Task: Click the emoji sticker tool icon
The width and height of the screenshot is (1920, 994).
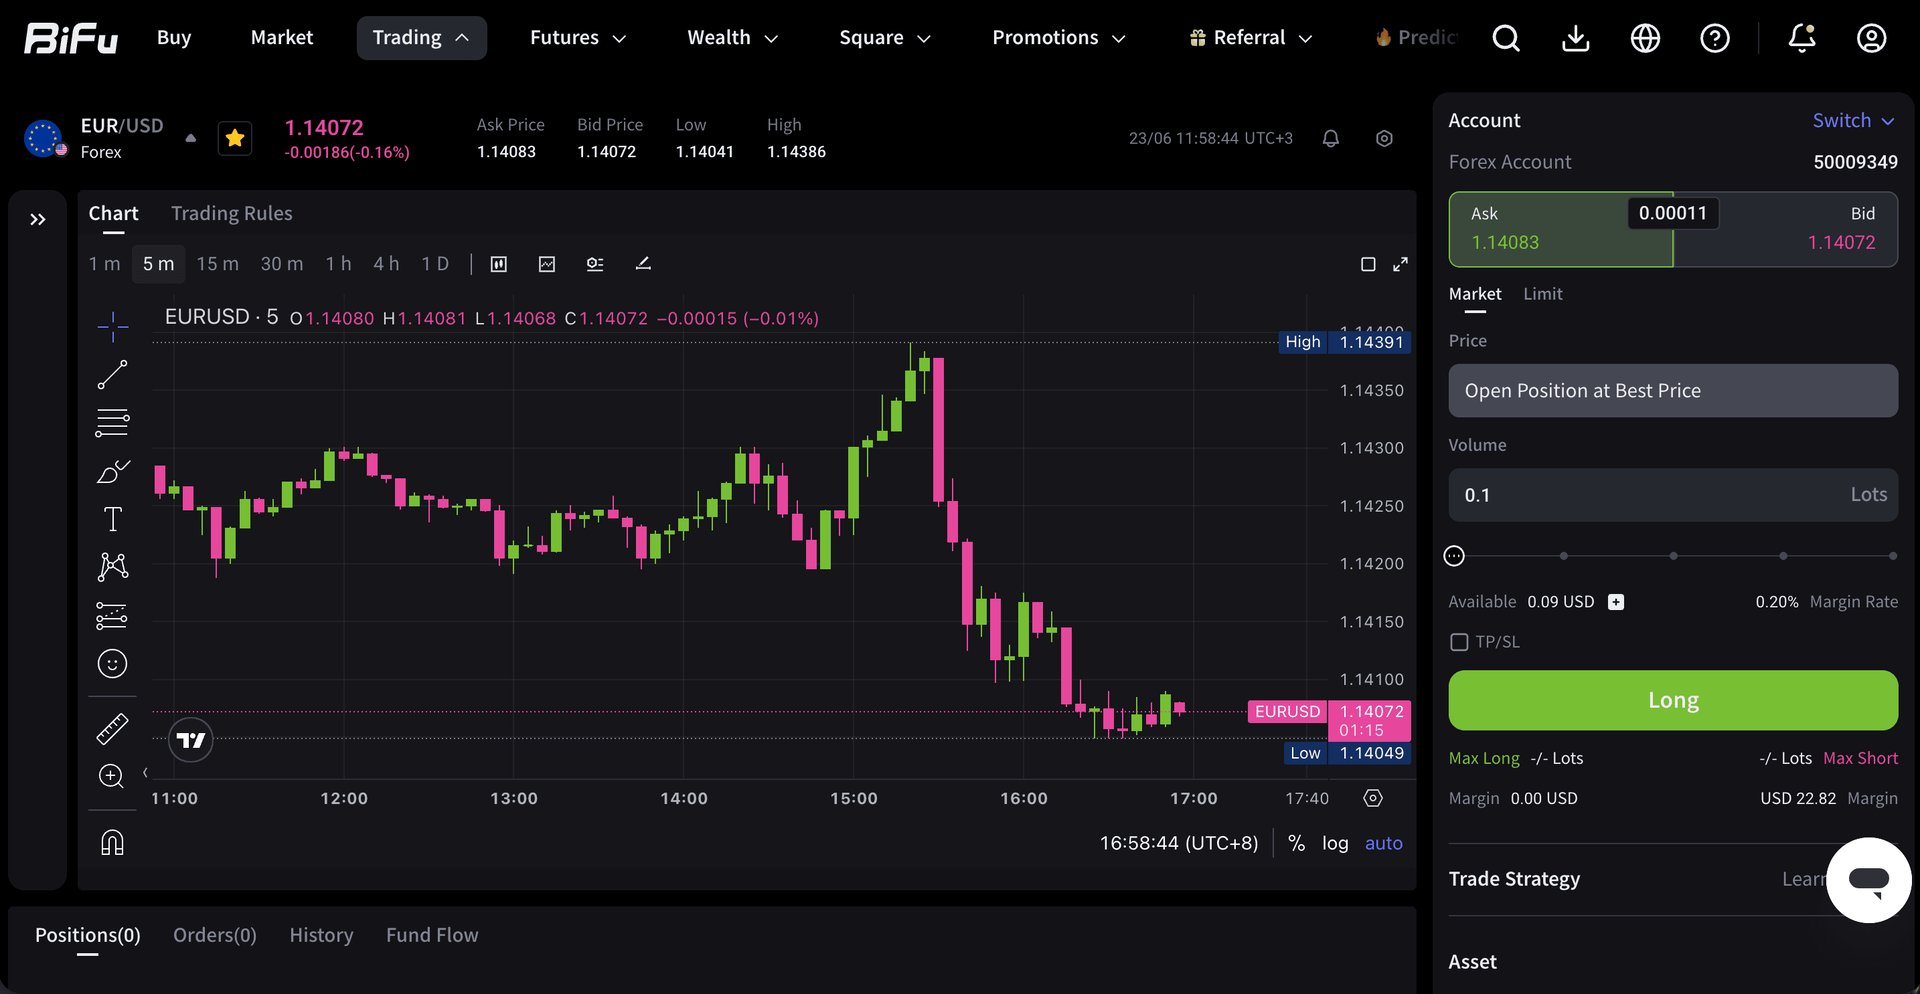Action: coord(112,664)
